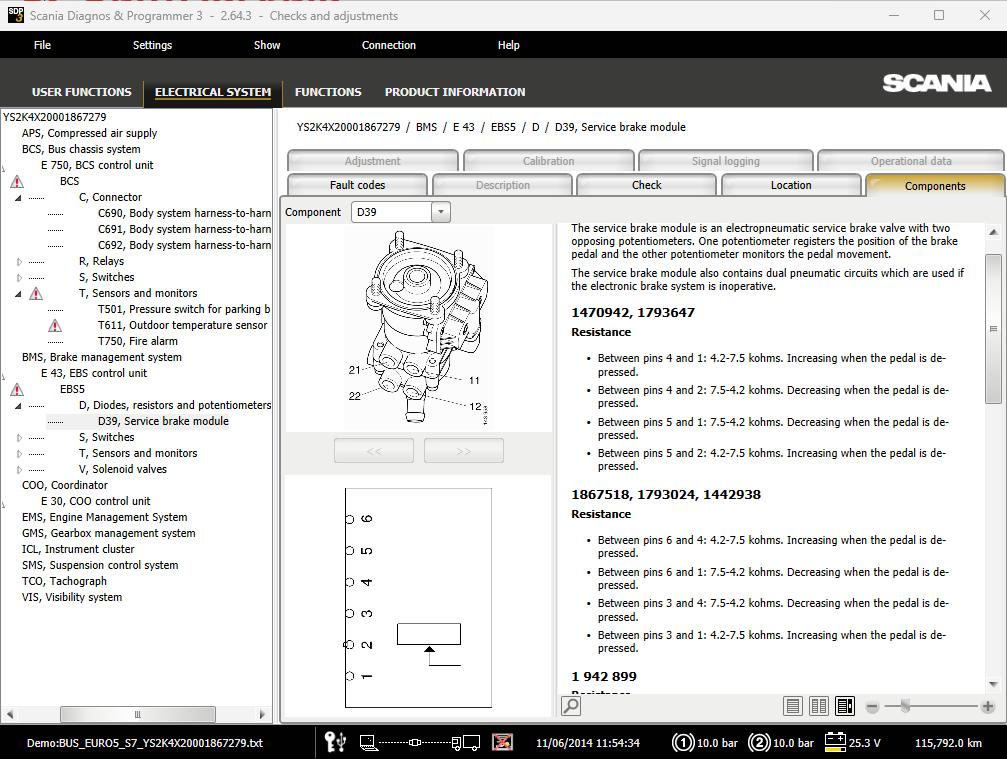
Task: Select the two-column page view icon
Action: pos(819,706)
